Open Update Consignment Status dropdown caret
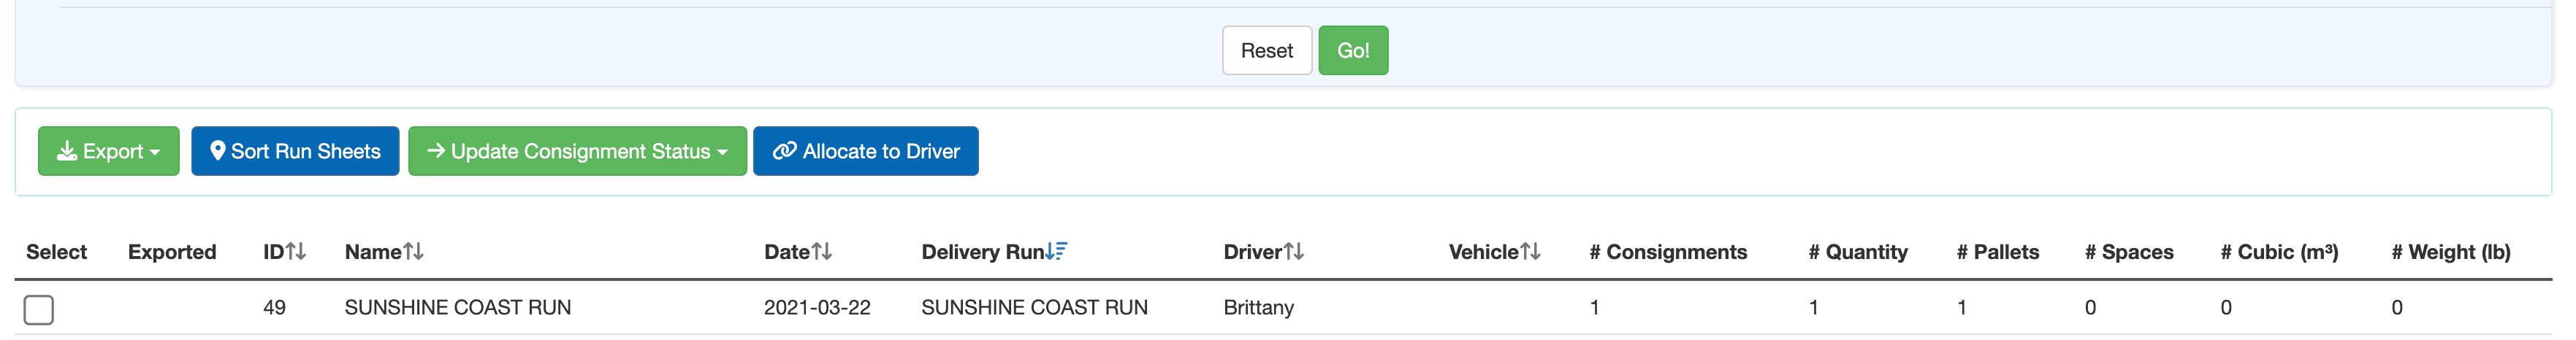The height and width of the screenshot is (340, 2576). pos(722,152)
